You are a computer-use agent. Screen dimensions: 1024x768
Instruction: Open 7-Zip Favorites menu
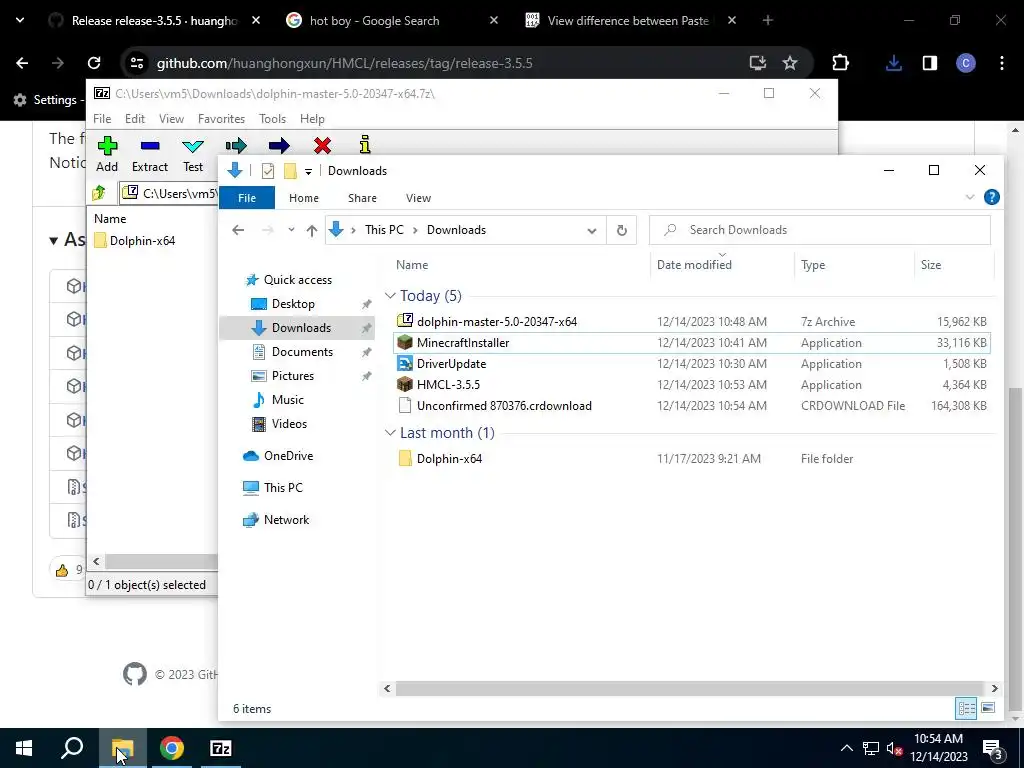(221, 119)
